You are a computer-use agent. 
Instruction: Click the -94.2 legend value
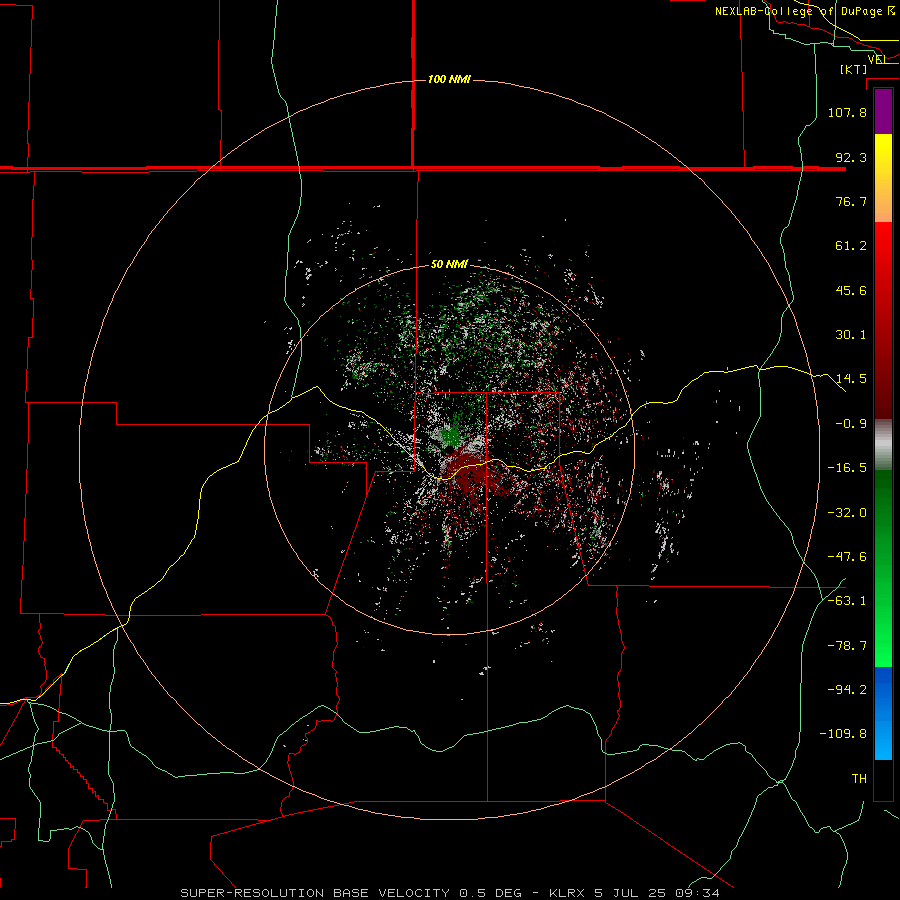(847, 690)
